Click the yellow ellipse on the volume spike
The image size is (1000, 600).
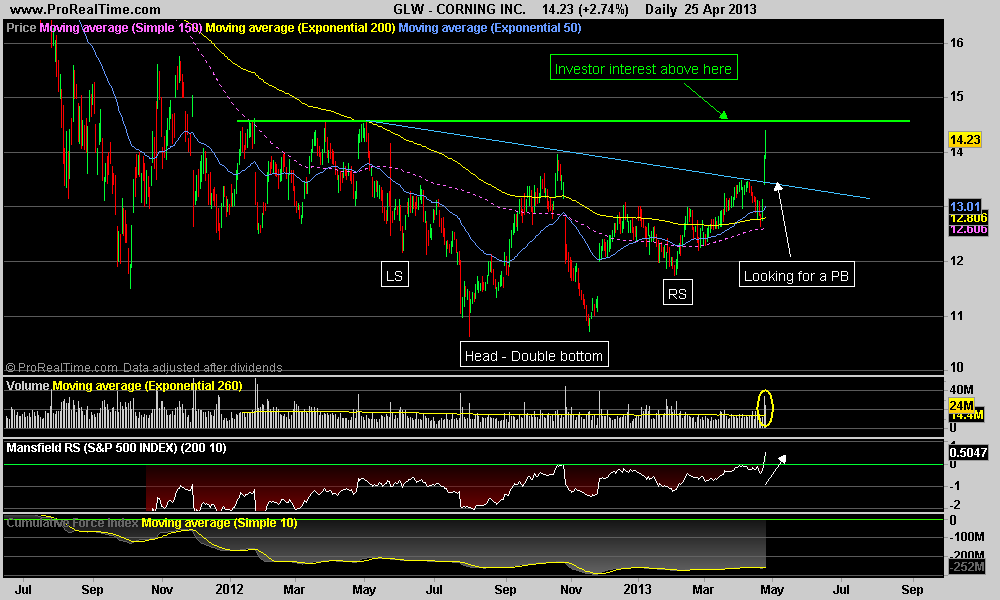[765, 408]
